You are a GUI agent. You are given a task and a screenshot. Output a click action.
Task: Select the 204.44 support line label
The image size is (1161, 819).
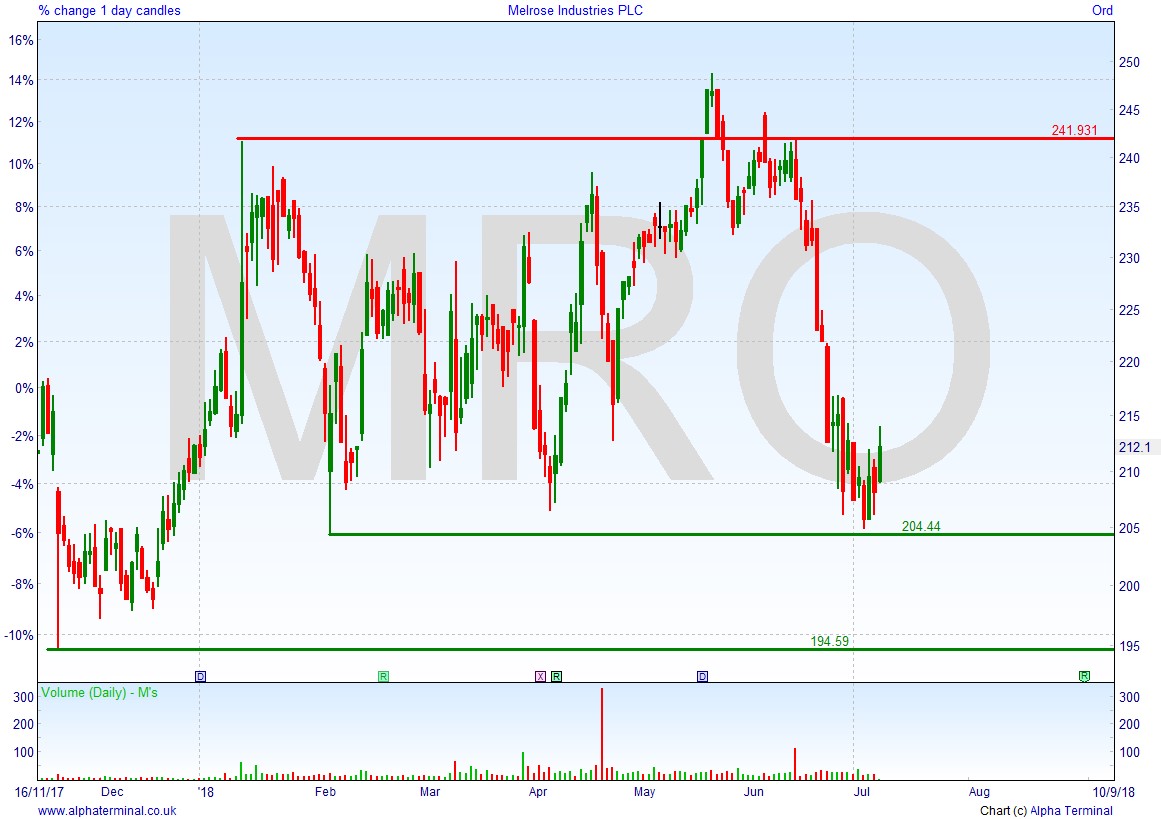[921, 526]
